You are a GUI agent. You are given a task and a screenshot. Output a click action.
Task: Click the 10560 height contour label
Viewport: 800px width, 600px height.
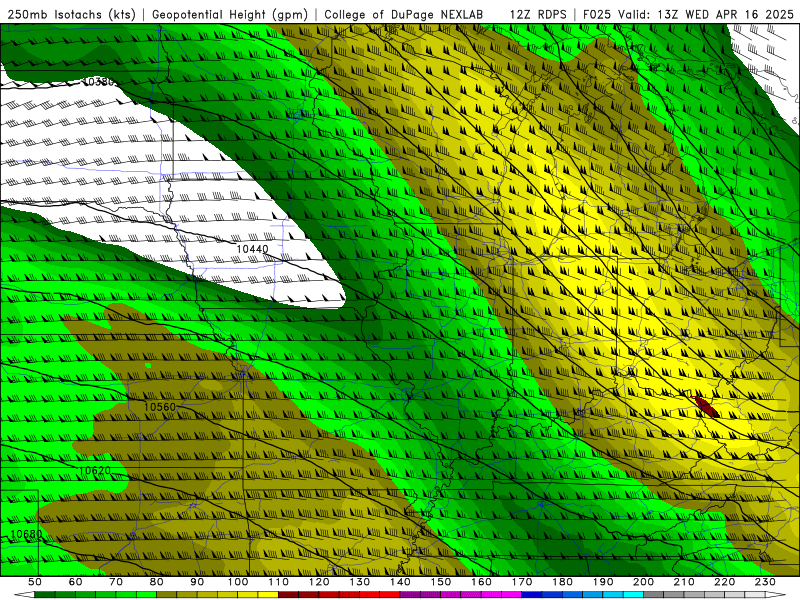160,407
